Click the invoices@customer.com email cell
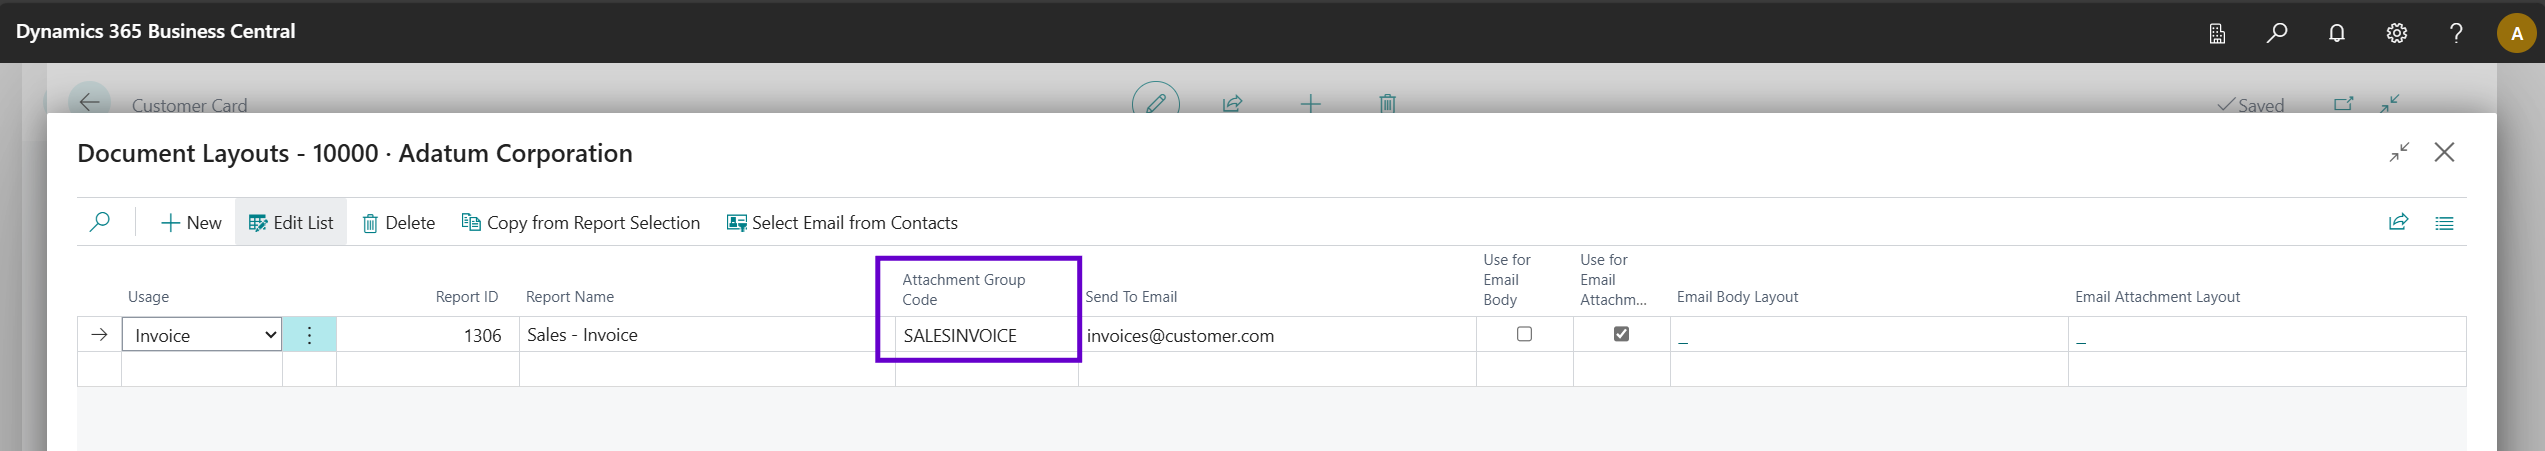This screenshot has height=451, width=2545. tap(1277, 335)
